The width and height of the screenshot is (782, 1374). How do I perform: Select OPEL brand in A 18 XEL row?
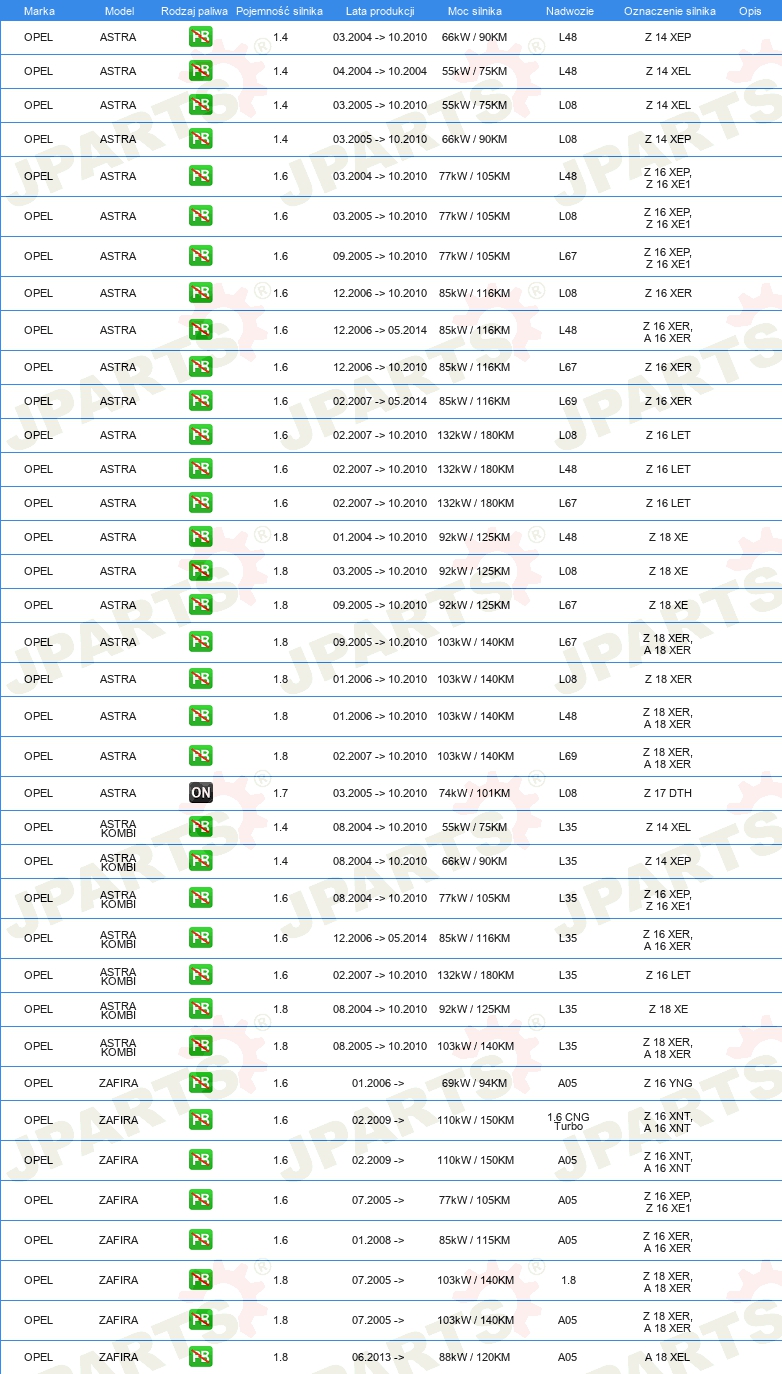point(38,1357)
